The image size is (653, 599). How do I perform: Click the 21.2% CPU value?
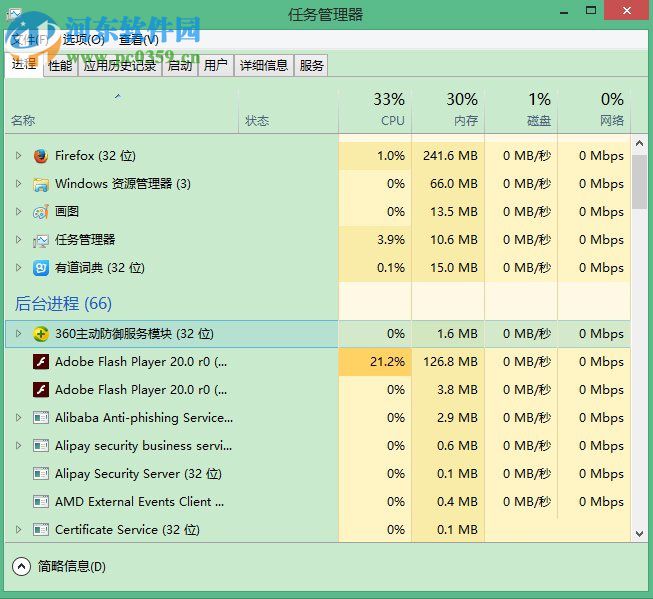click(387, 362)
